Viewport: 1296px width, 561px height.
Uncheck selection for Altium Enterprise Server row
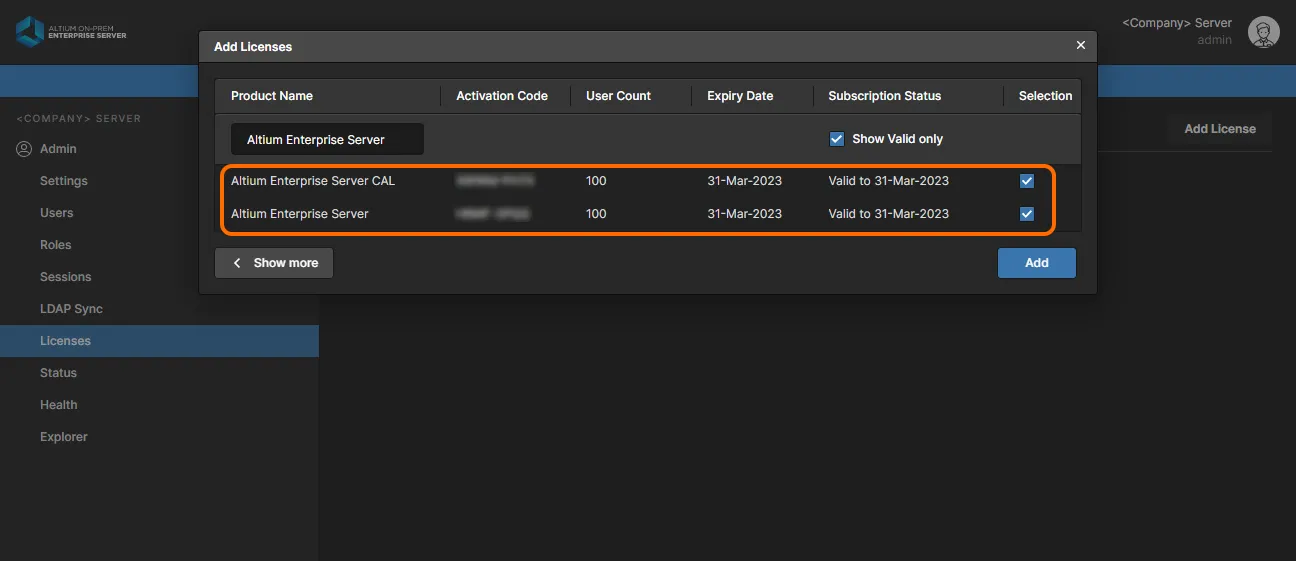coord(1027,214)
